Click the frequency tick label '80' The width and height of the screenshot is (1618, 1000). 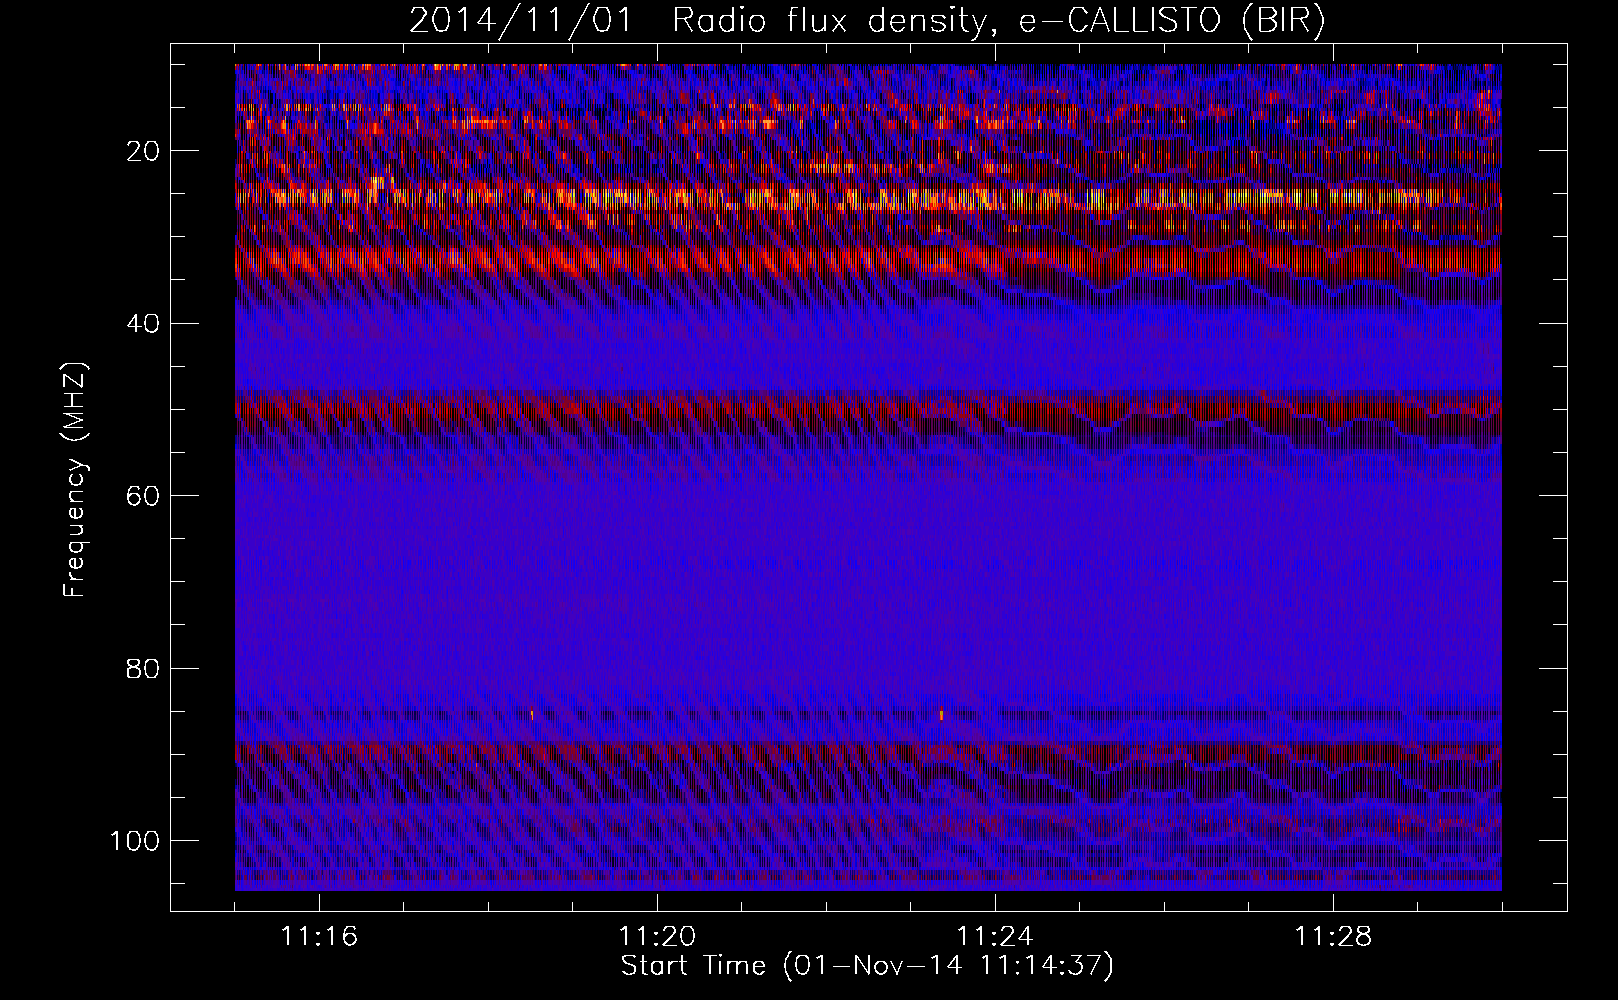(x=144, y=668)
